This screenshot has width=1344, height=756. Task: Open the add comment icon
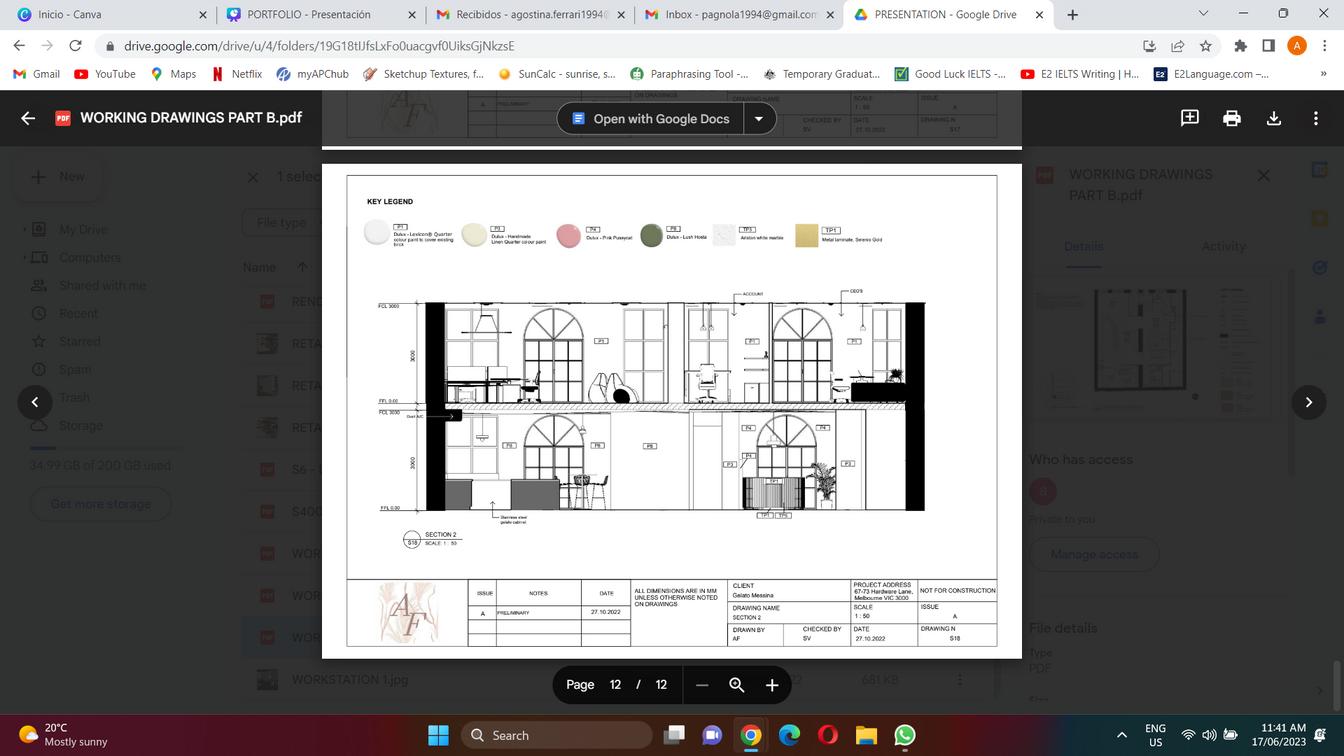pyautogui.click(x=1190, y=118)
